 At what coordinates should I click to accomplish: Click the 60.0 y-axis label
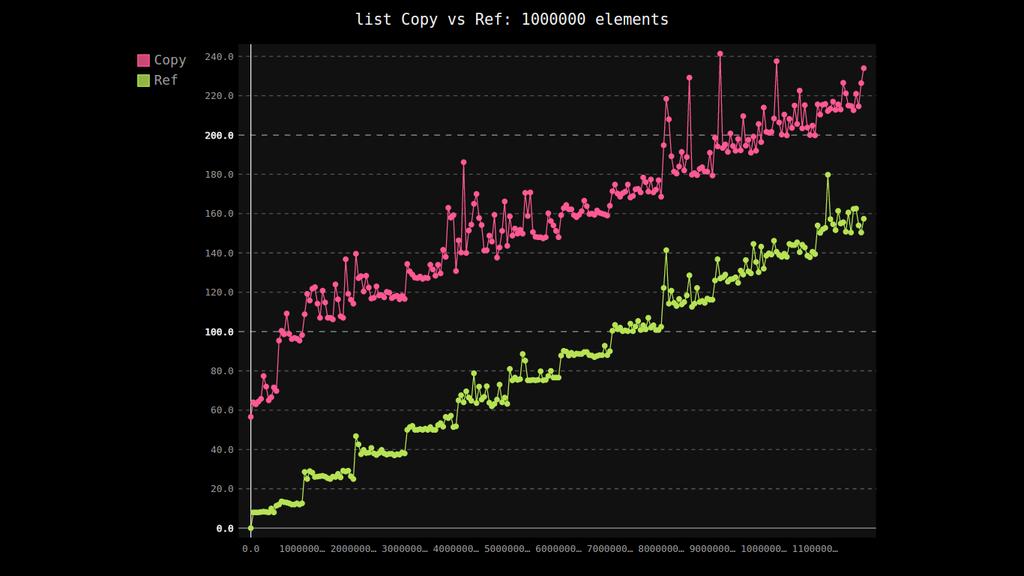tap(221, 410)
